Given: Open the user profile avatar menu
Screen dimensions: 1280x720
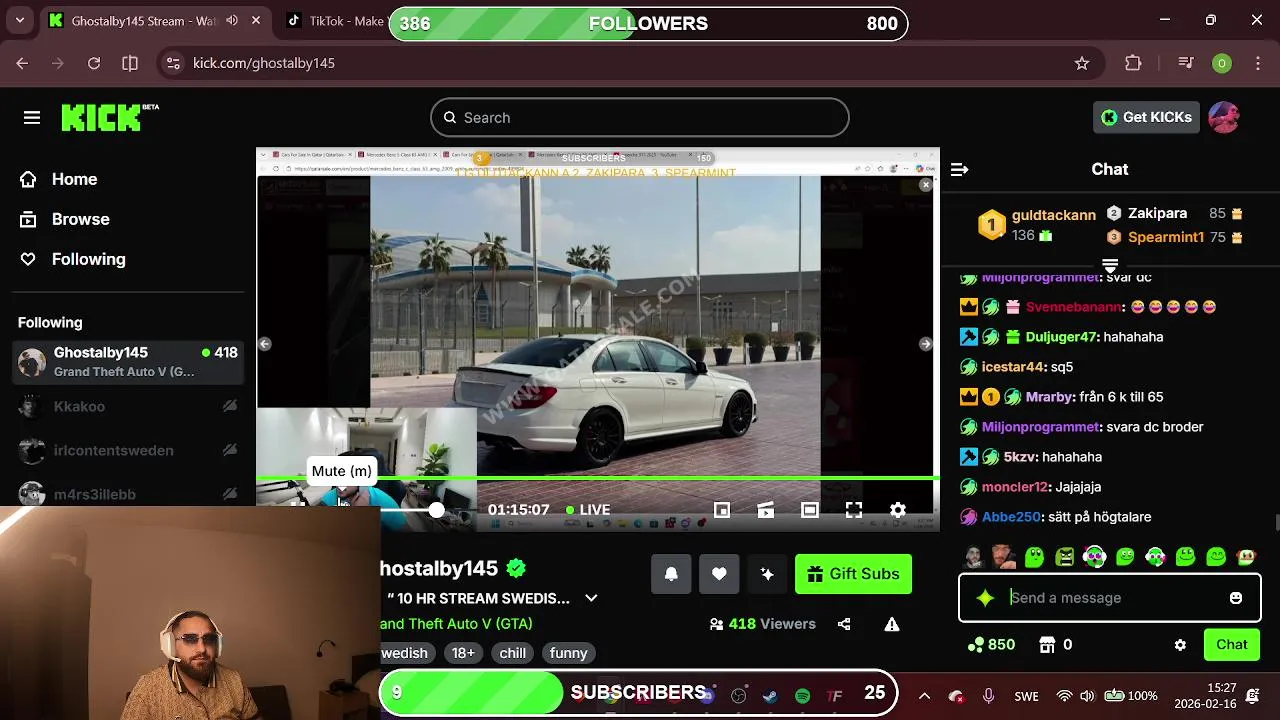Looking at the screenshot, I should pyautogui.click(x=1224, y=117).
